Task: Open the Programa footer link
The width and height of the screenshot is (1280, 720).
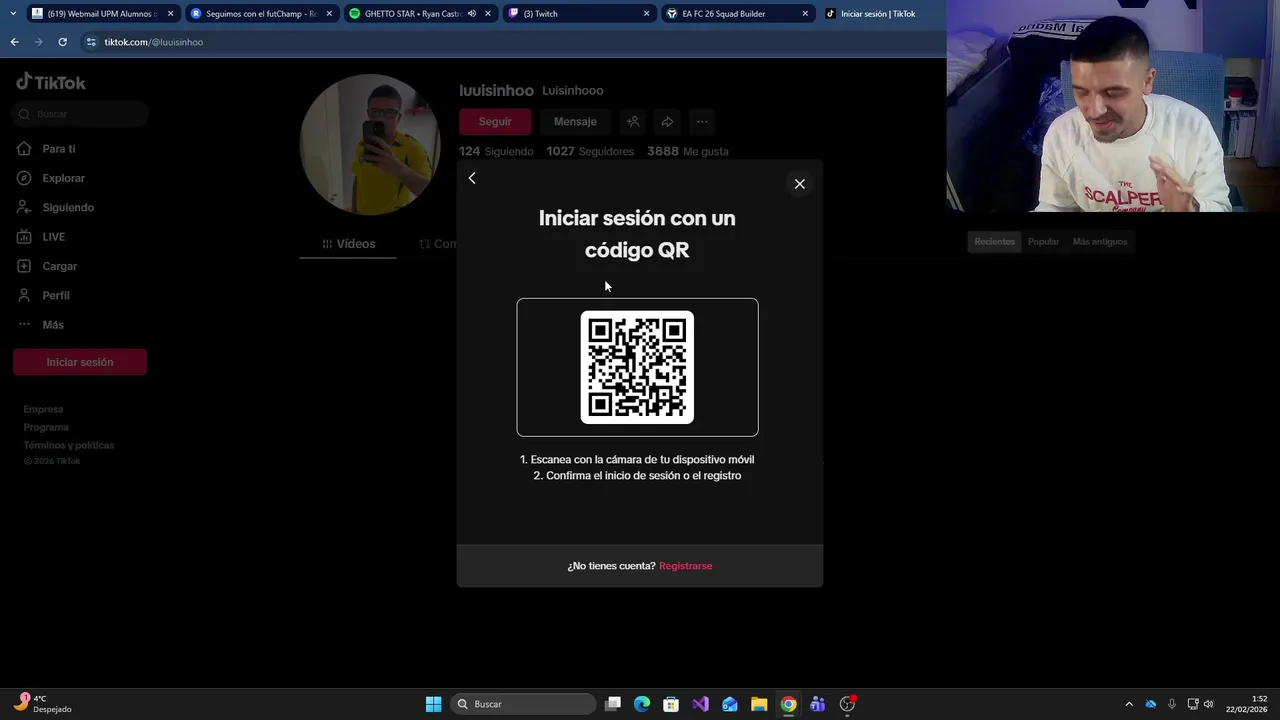Action: pyautogui.click(x=46, y=427)
